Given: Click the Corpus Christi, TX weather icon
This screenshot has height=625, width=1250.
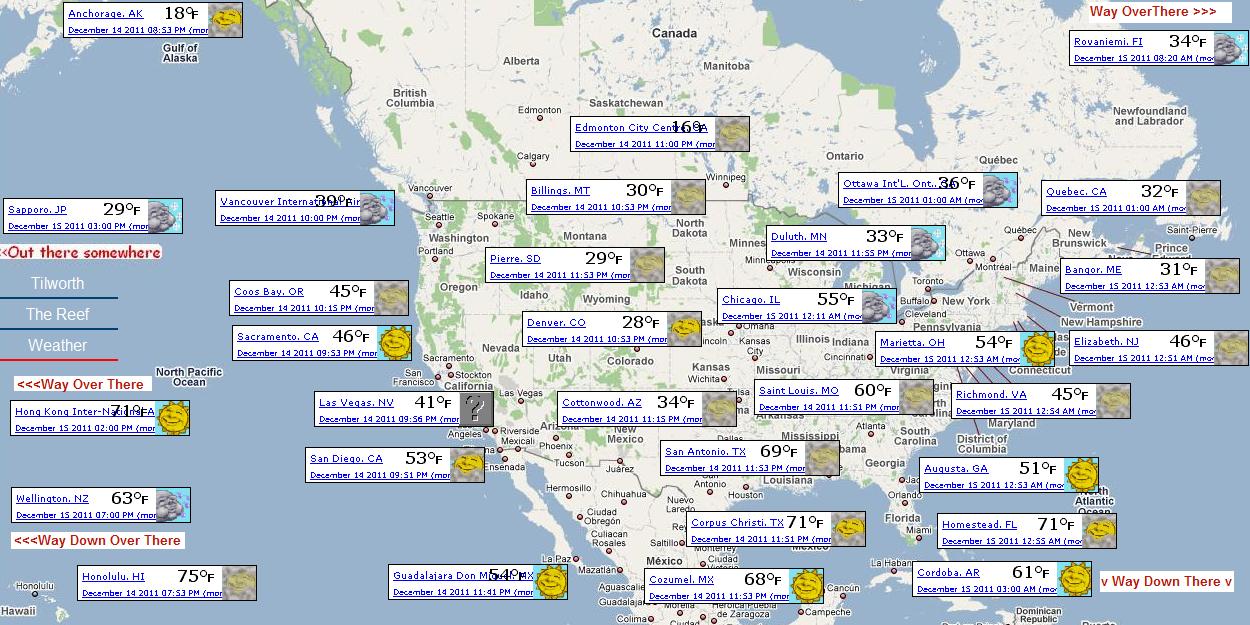Looking at the screenshot, I should pos(848,529).
